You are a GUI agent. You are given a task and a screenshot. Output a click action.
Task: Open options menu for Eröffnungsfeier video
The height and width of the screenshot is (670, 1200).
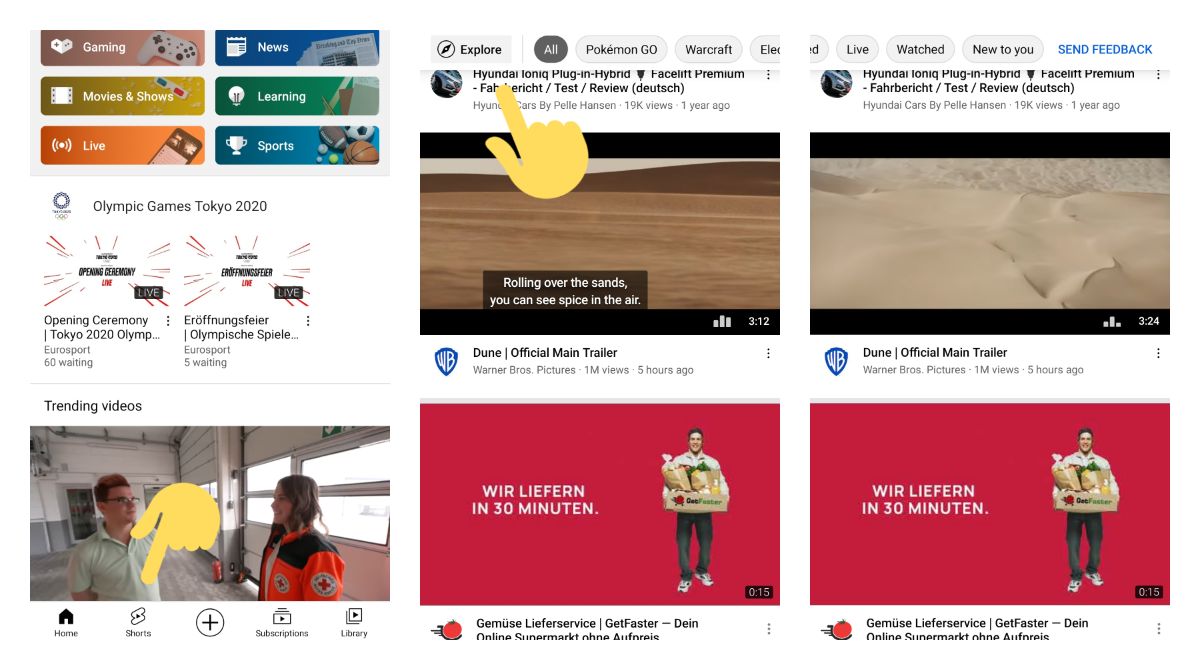coord(308,321)
